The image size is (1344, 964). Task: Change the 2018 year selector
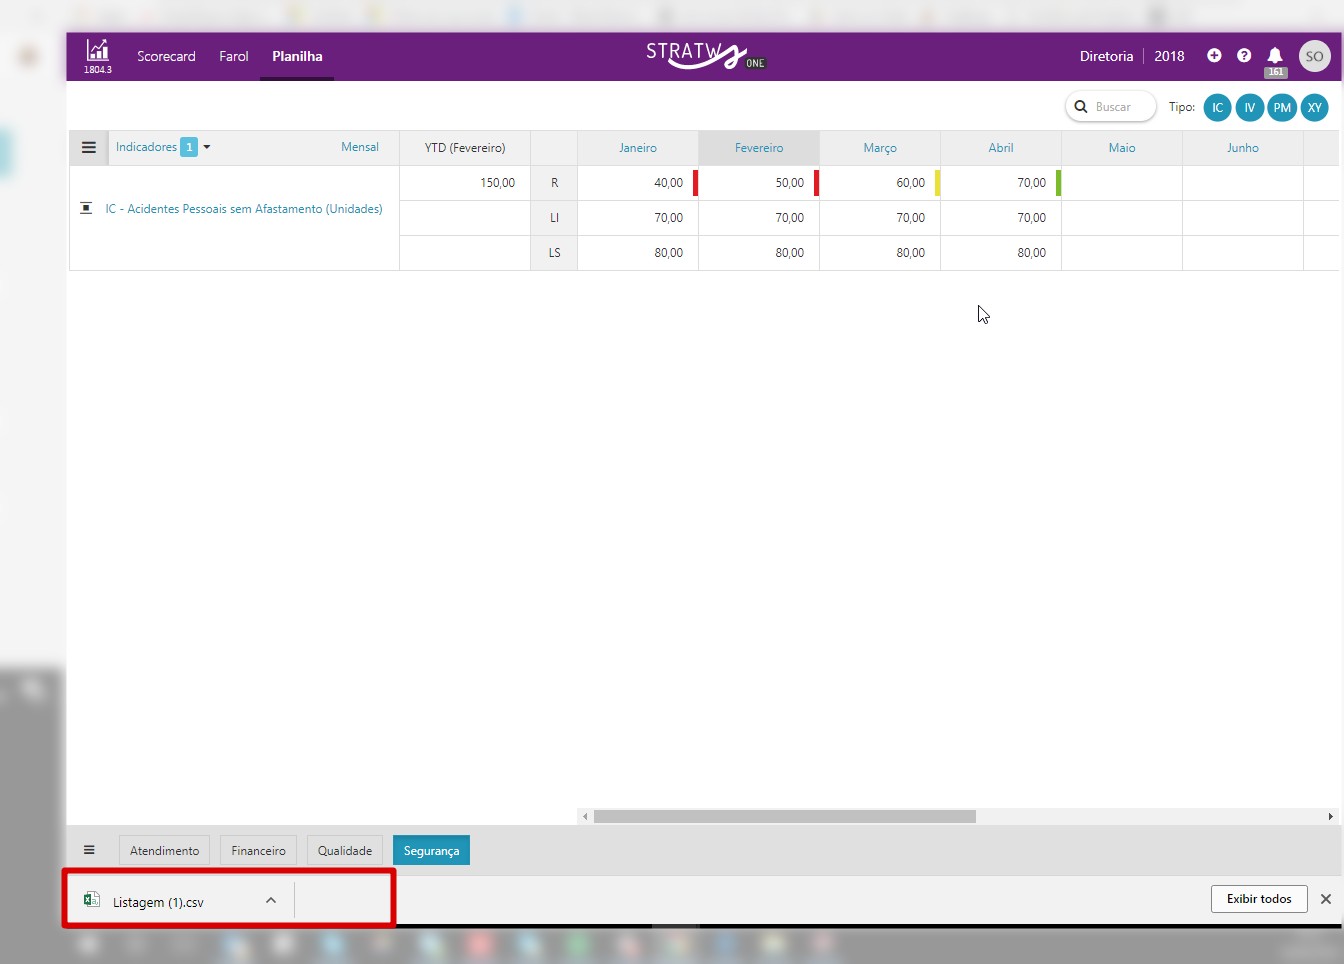click(1169, 56)
